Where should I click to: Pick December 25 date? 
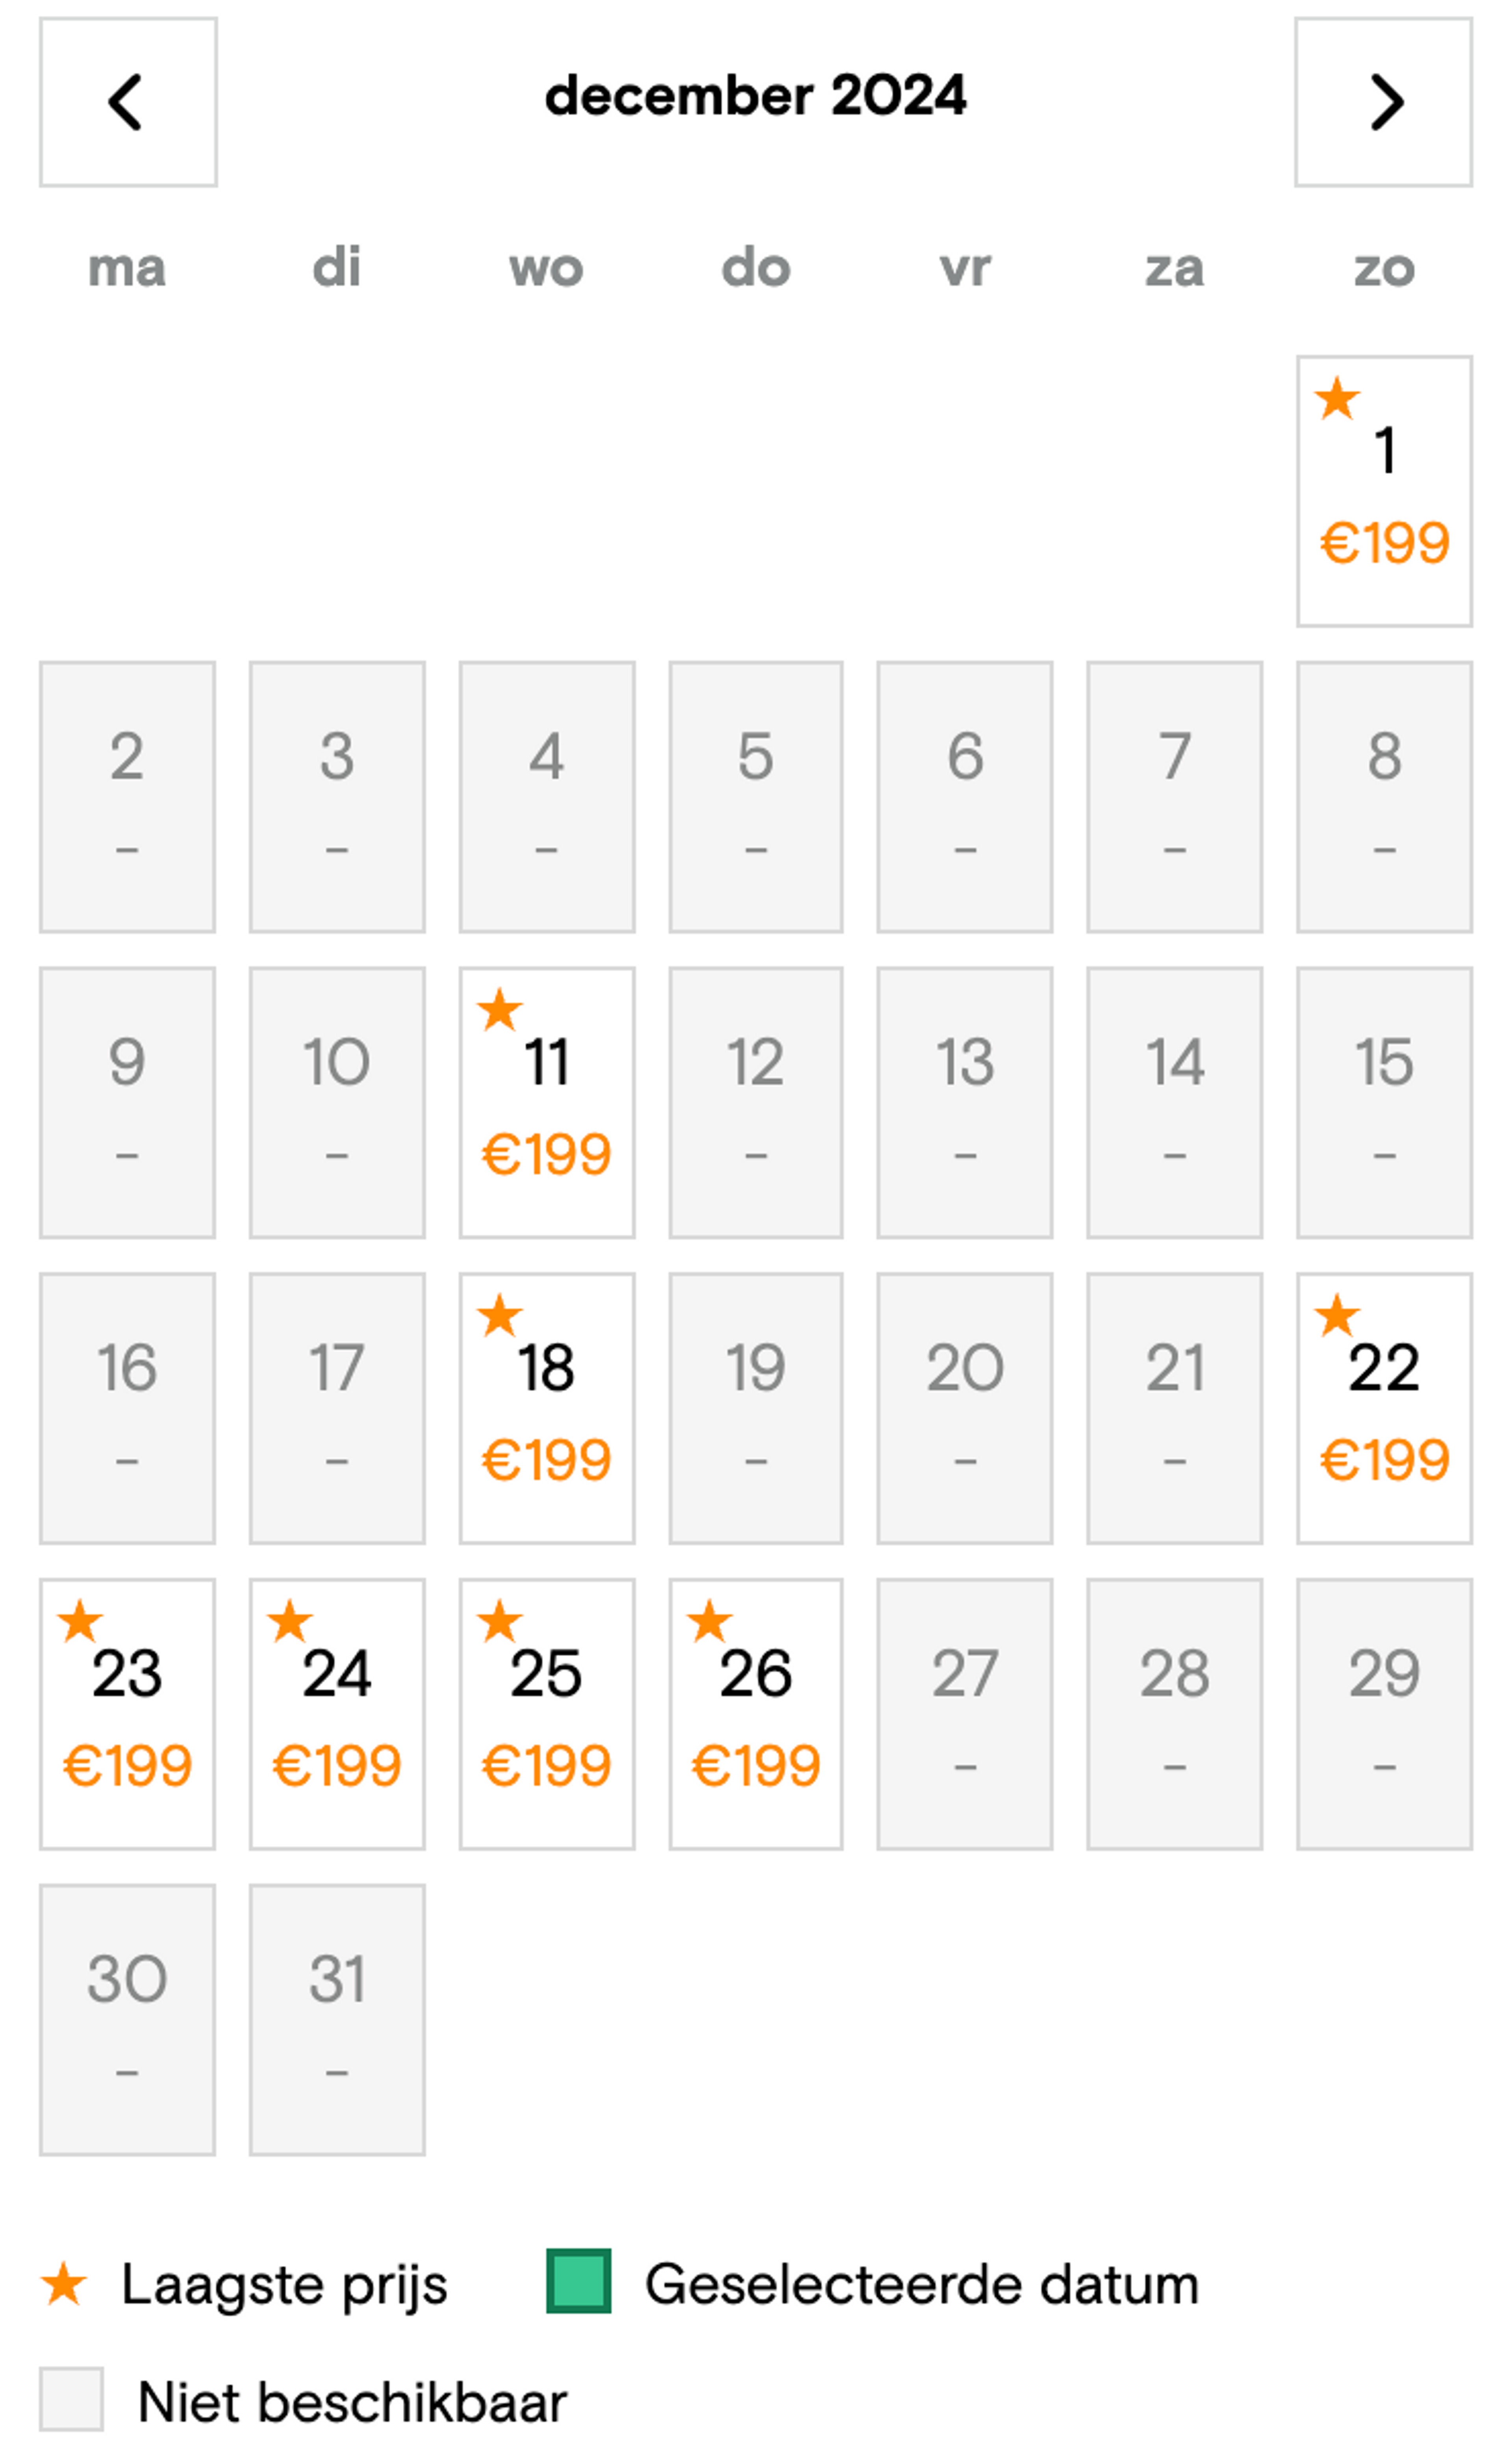click(x=546, y=1714)
